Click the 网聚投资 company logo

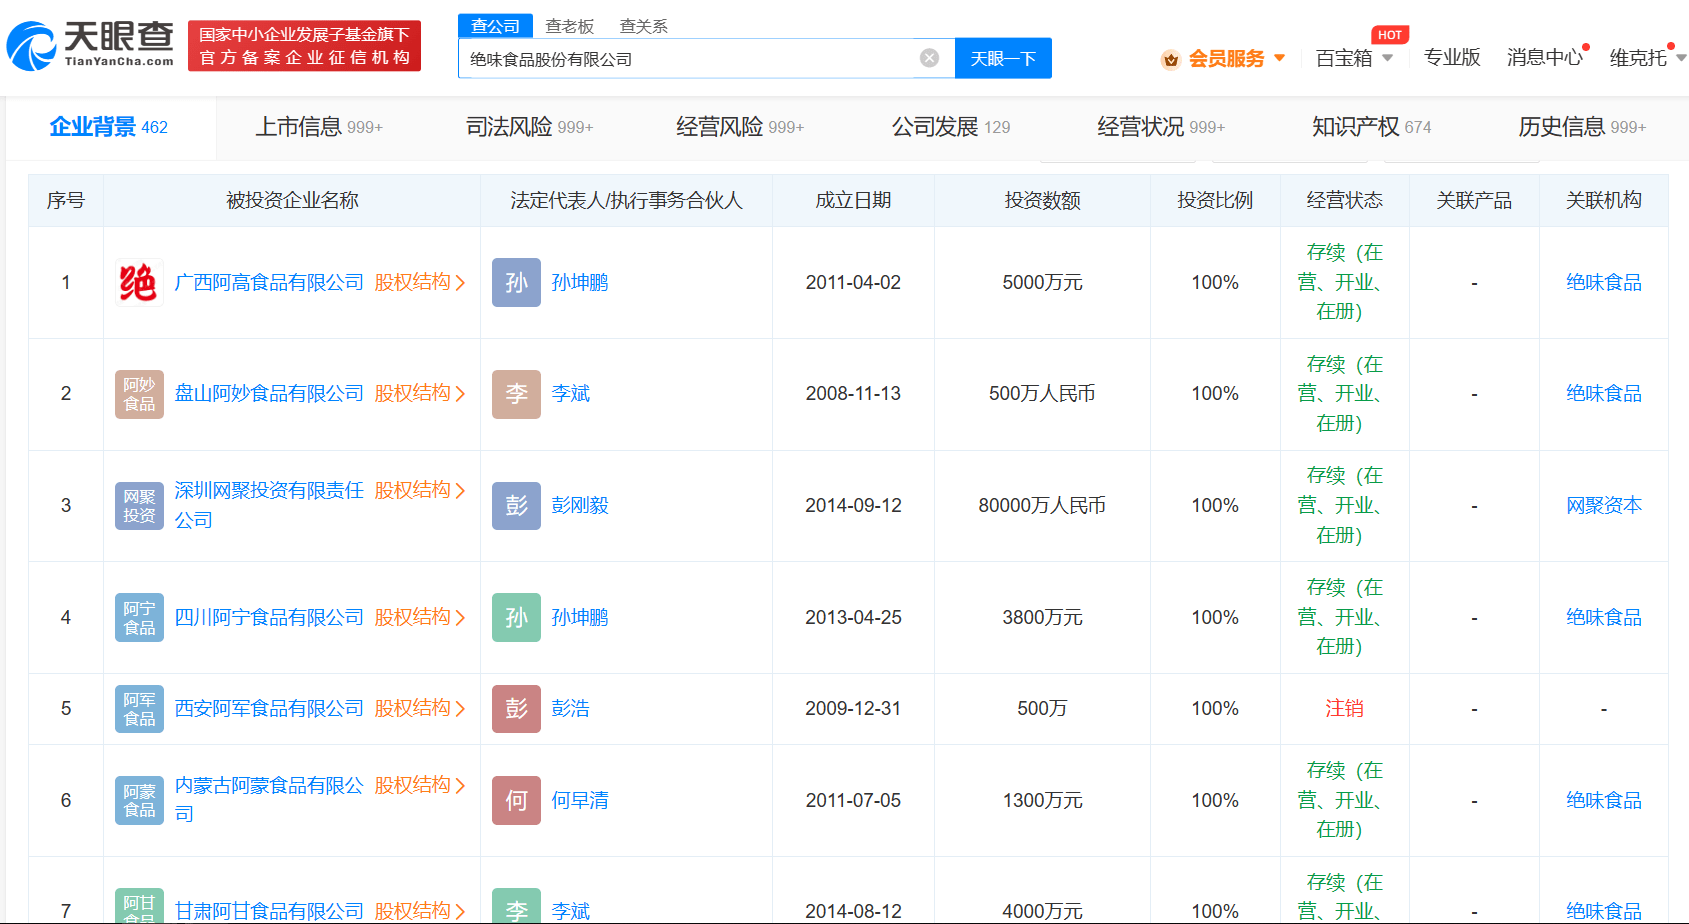[139, 505]
